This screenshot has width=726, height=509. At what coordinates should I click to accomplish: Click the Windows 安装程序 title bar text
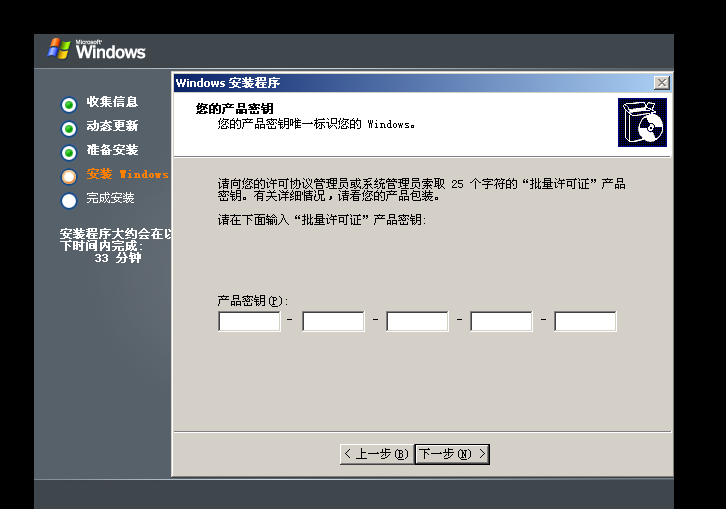coord(228,83)
